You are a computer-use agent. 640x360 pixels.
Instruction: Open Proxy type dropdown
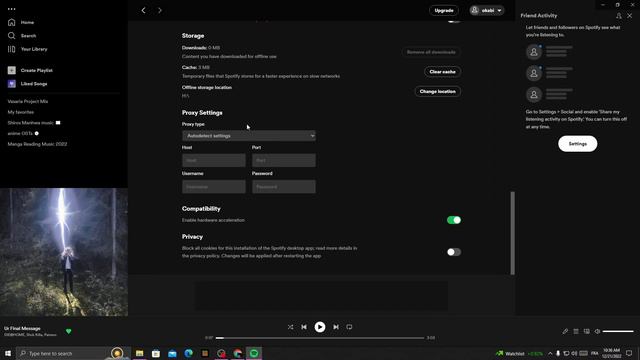pyautogui.click(x=249, y=136)
